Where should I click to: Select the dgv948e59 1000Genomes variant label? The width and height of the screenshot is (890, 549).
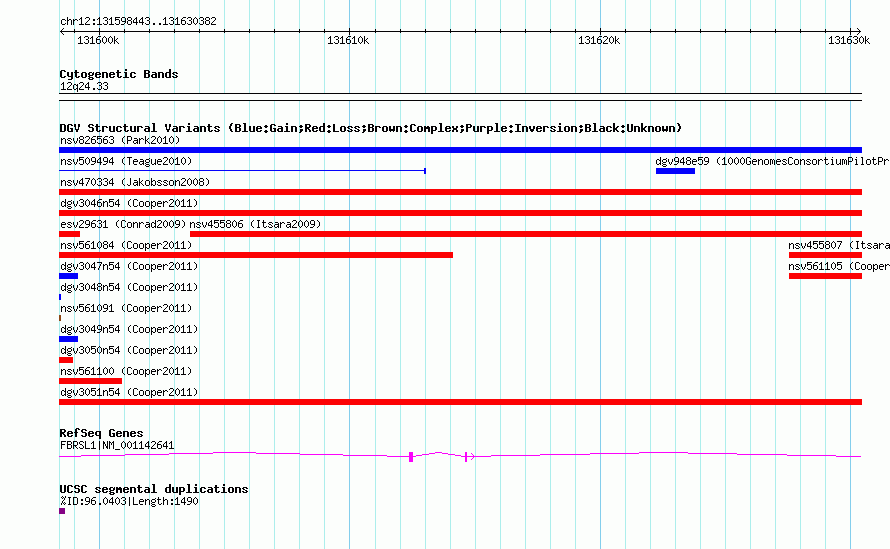click(x=773, y=161)
